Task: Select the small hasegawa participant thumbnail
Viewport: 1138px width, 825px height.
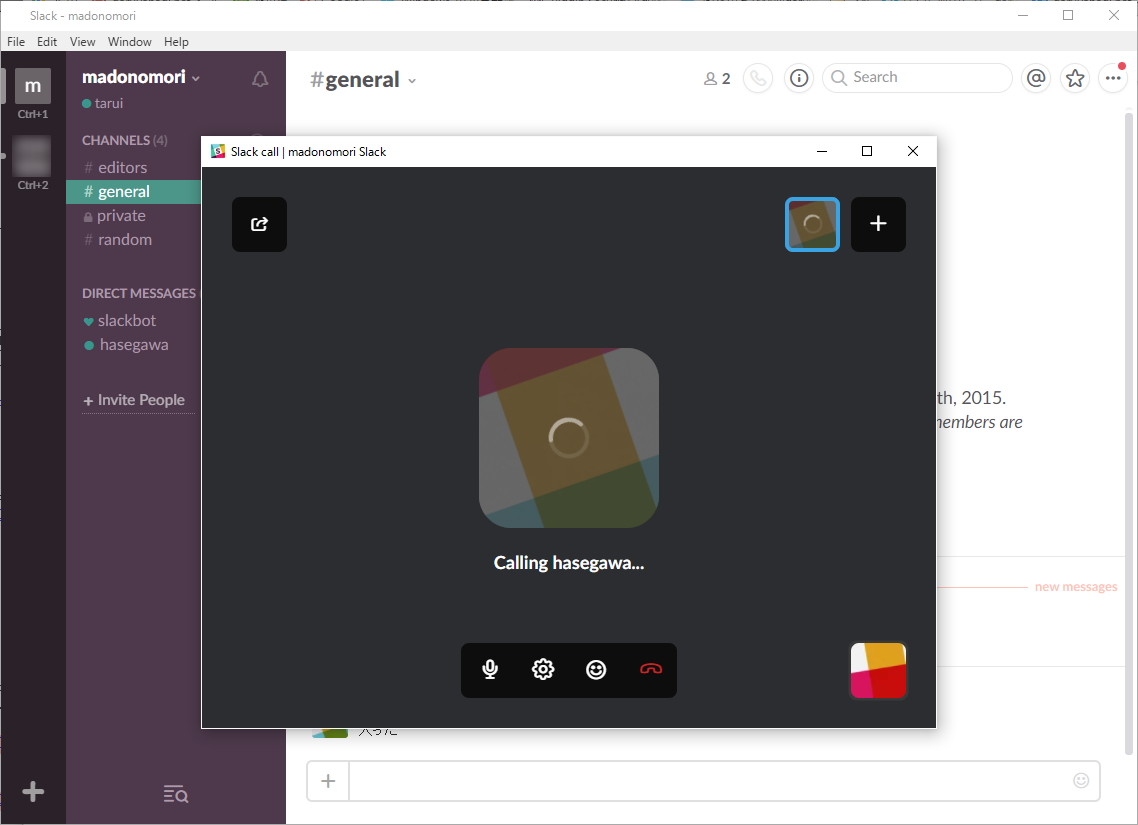Action: [812, 224]
